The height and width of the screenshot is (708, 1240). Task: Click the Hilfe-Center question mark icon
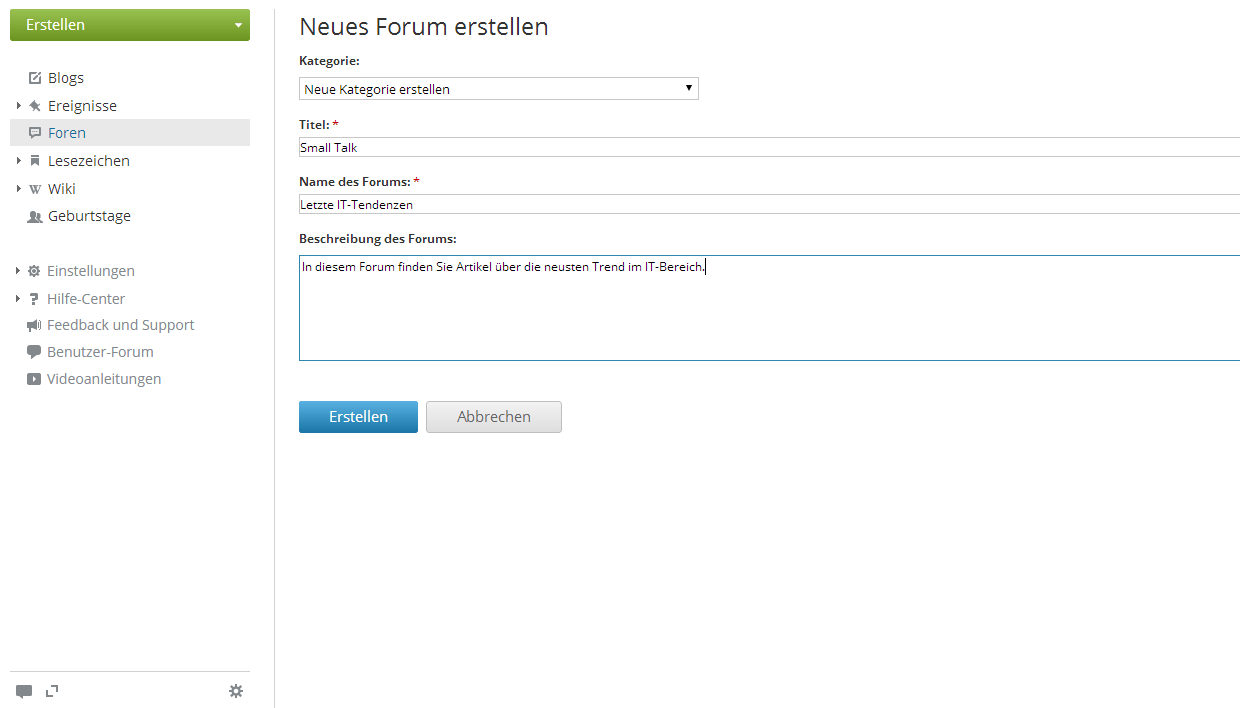[34, 299]
